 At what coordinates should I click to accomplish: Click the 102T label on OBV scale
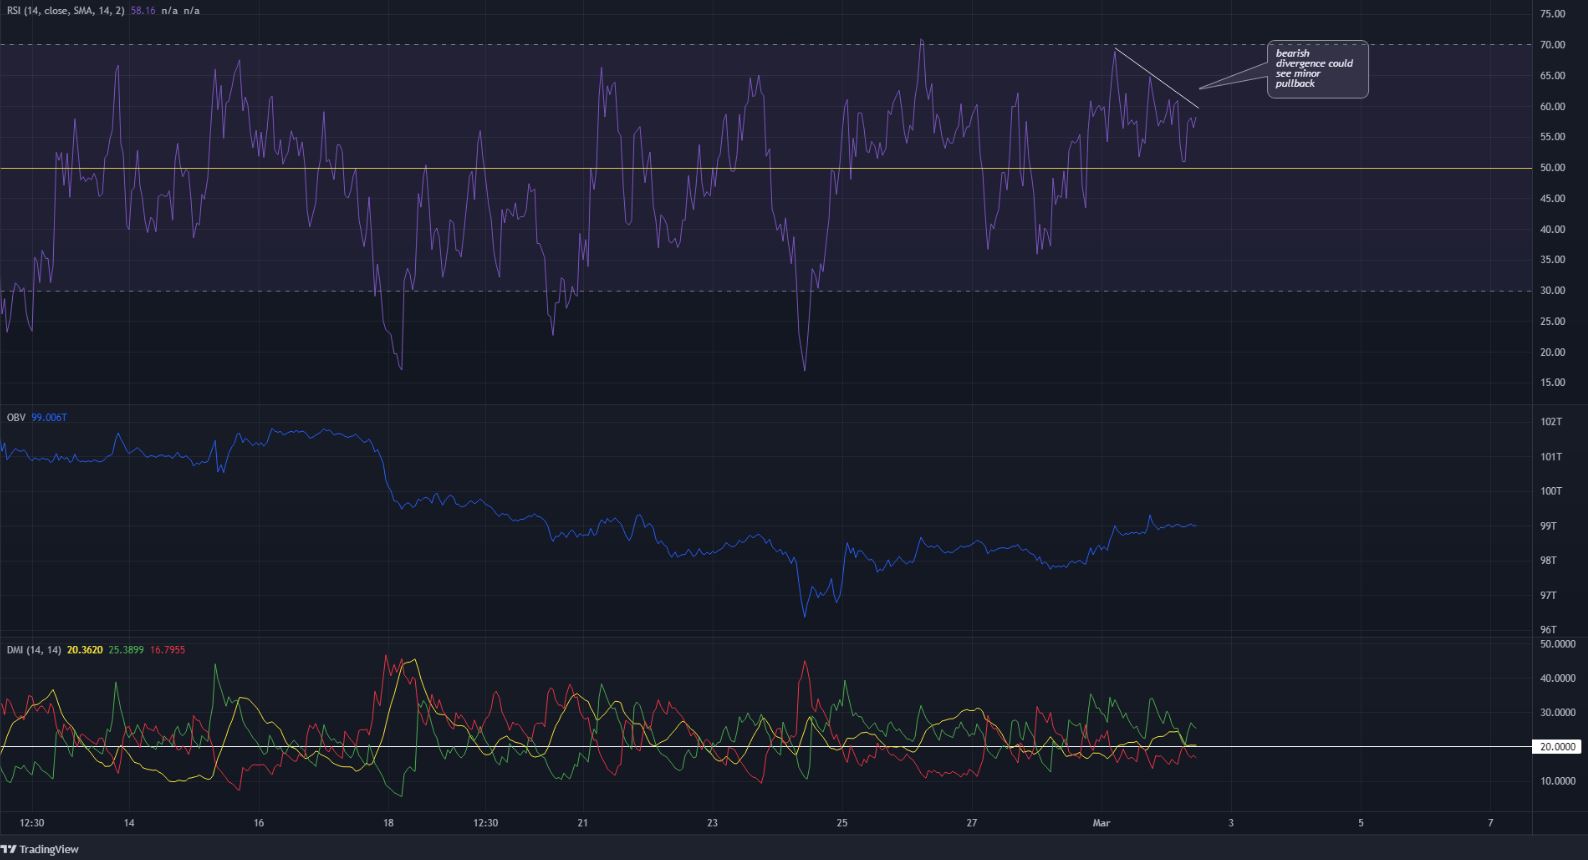click(x=1549, y=422)
